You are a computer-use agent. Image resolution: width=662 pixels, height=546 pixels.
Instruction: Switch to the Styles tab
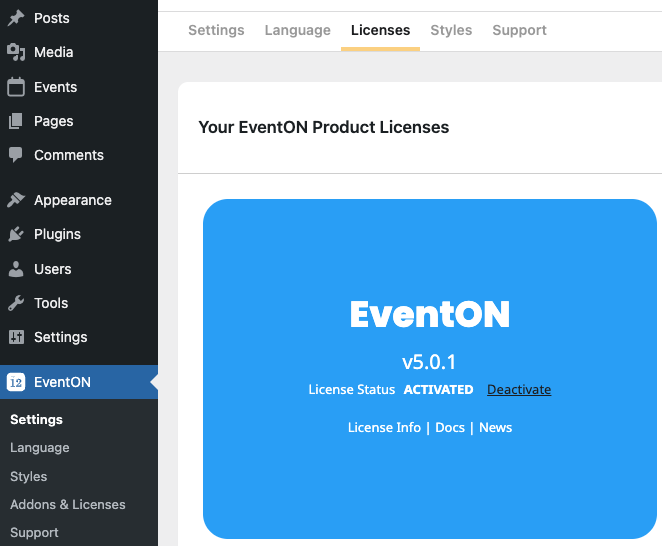[x=451, y=30]
